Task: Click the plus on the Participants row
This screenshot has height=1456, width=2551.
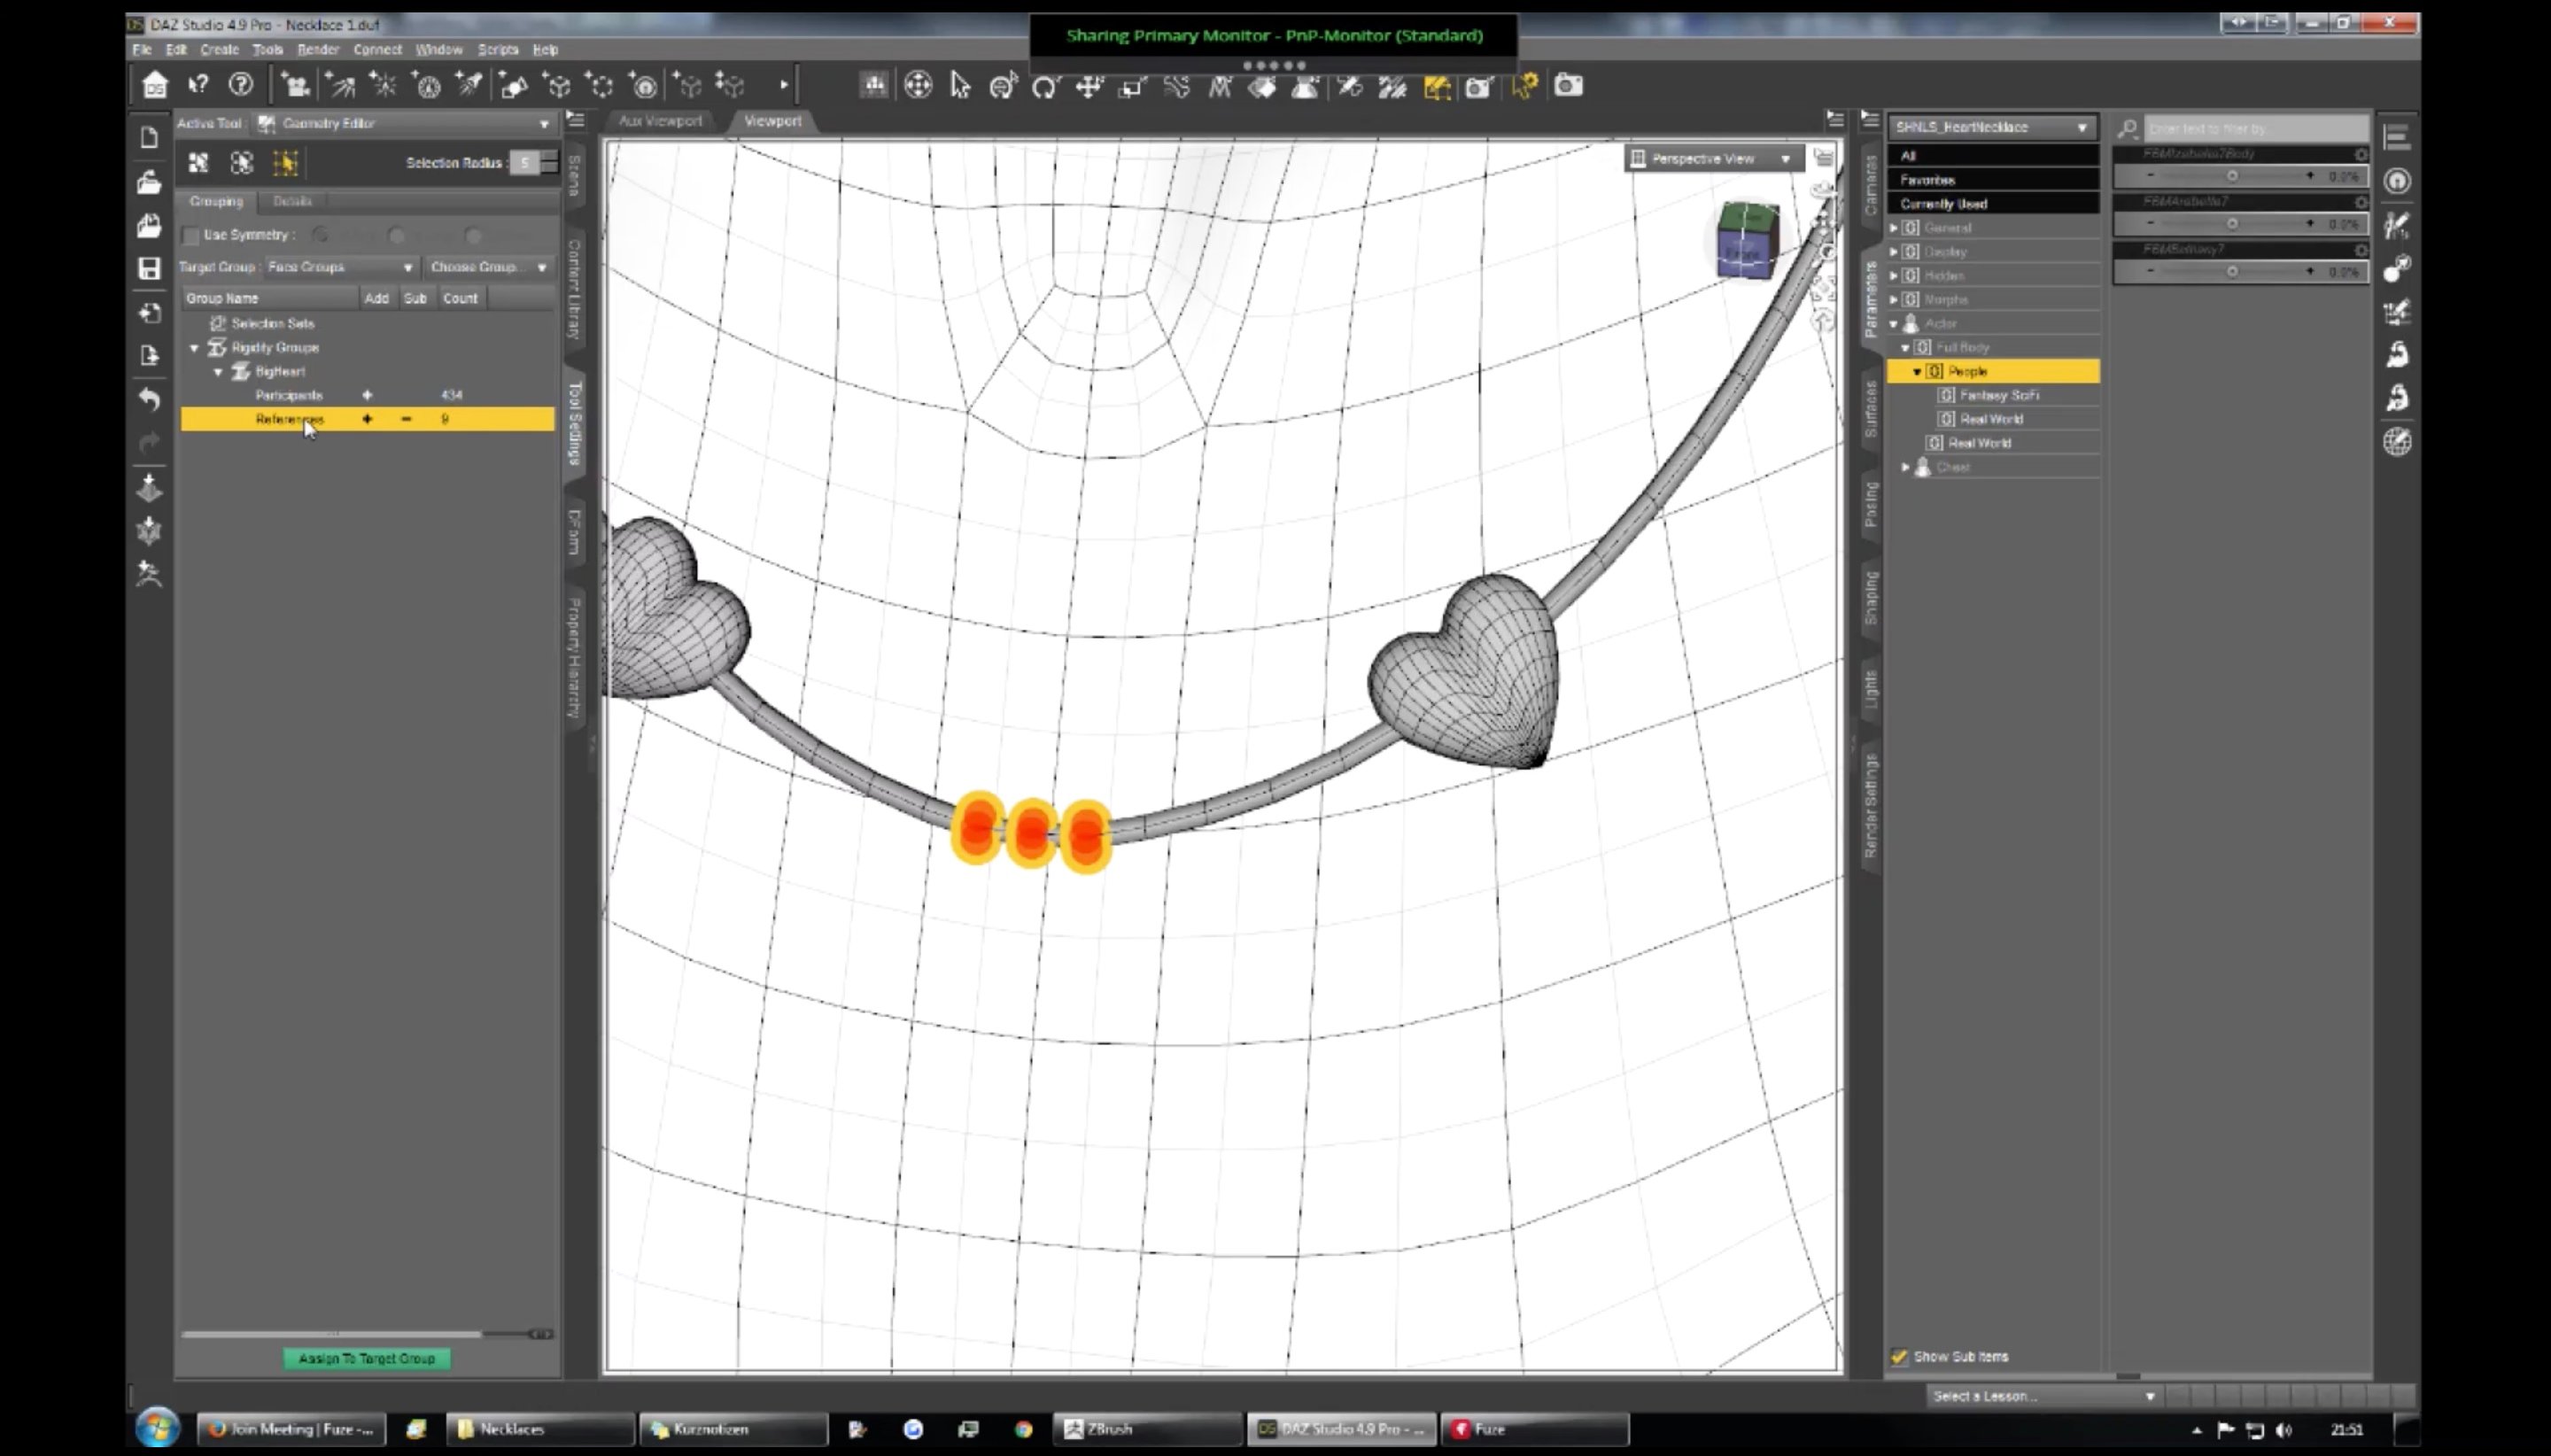Action: click(x=367, y=395)
